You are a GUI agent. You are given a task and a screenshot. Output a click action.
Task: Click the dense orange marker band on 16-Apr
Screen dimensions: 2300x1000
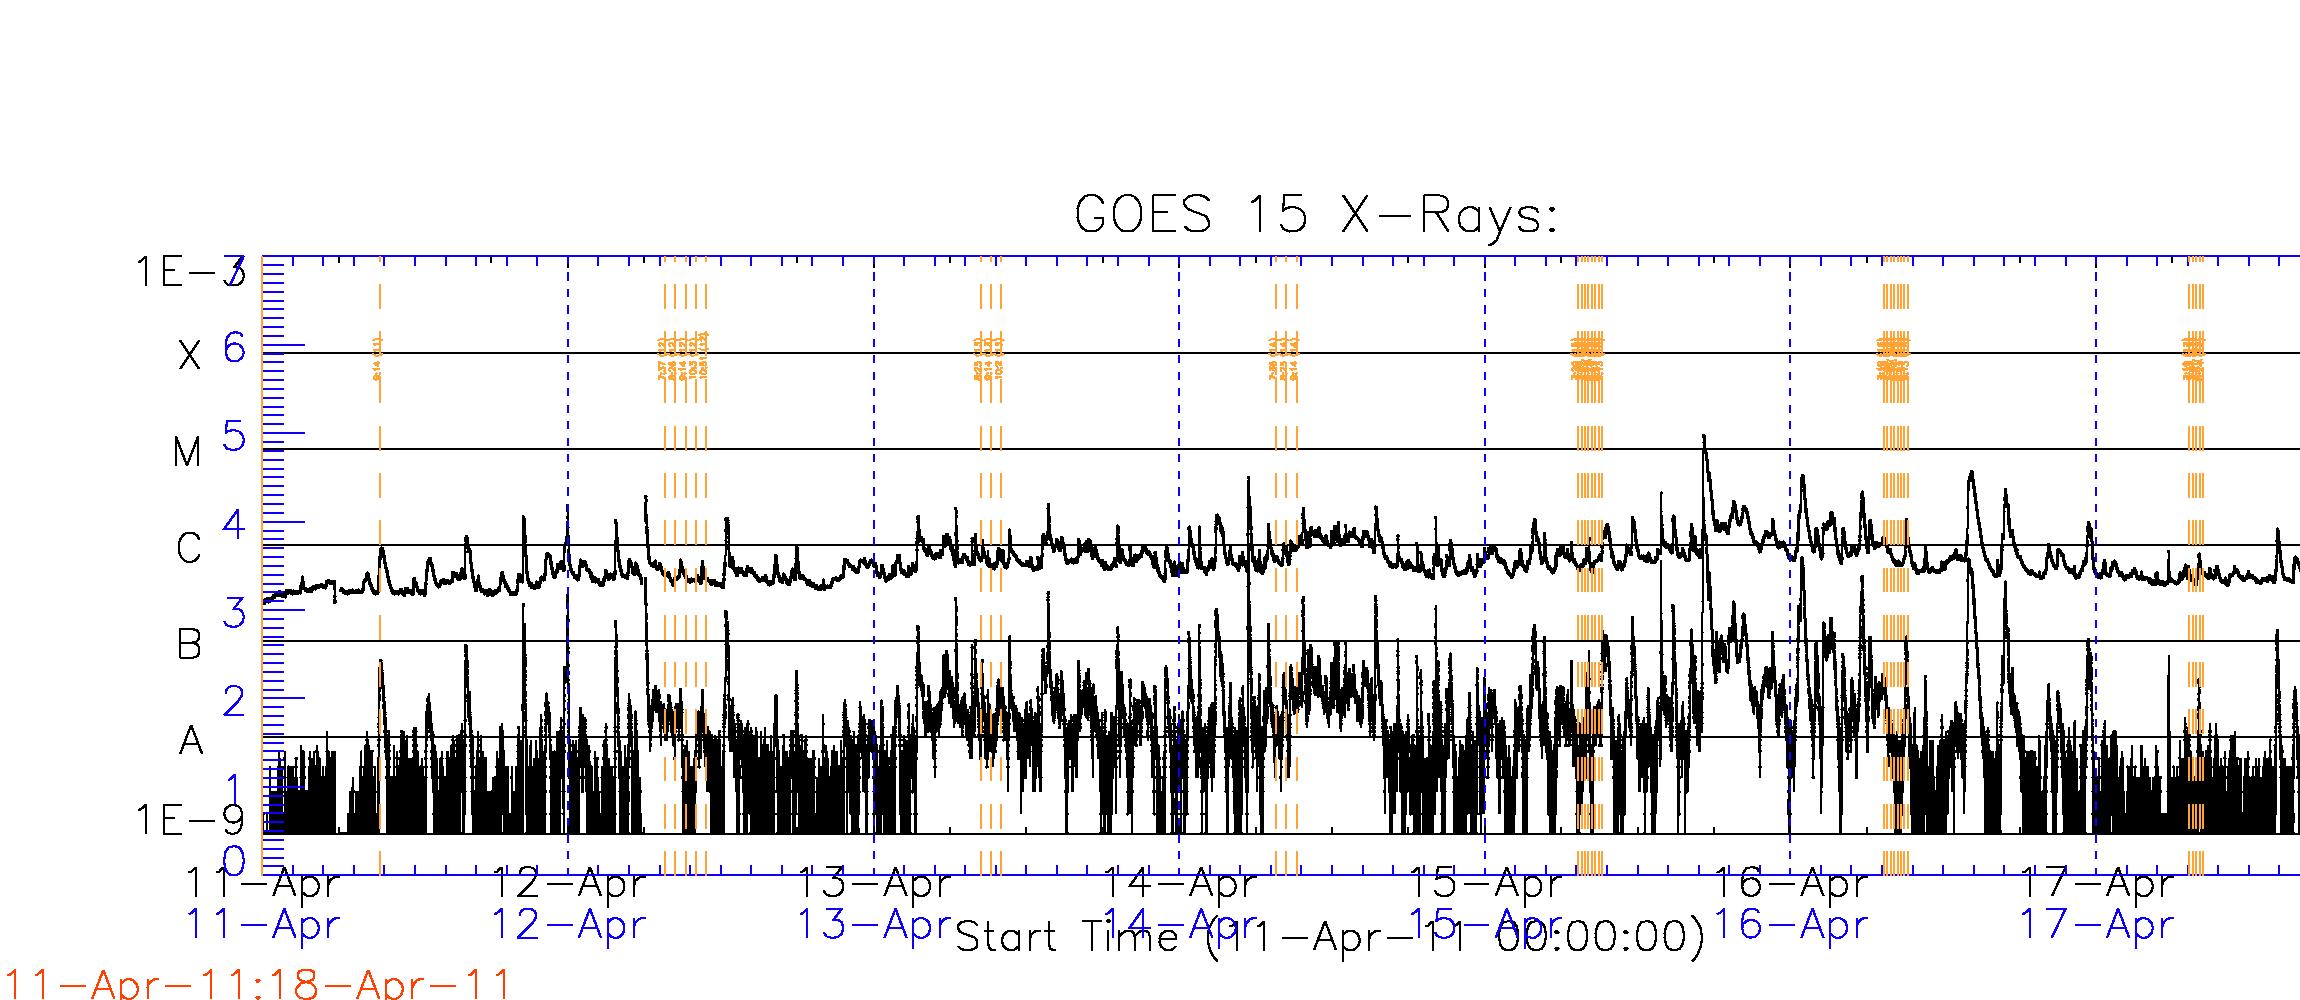[x=1895, y=565]
